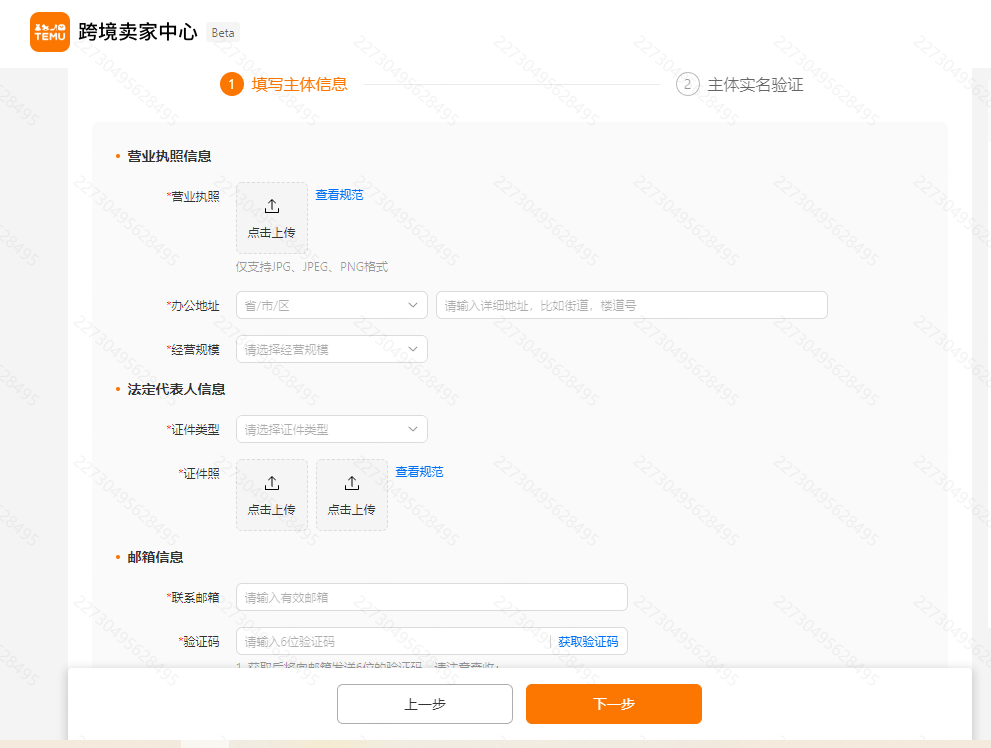This screenshot has height=748, width=991.
Task: Click step 2 主体实名验证 circle icon
Action: coord(687,86)
